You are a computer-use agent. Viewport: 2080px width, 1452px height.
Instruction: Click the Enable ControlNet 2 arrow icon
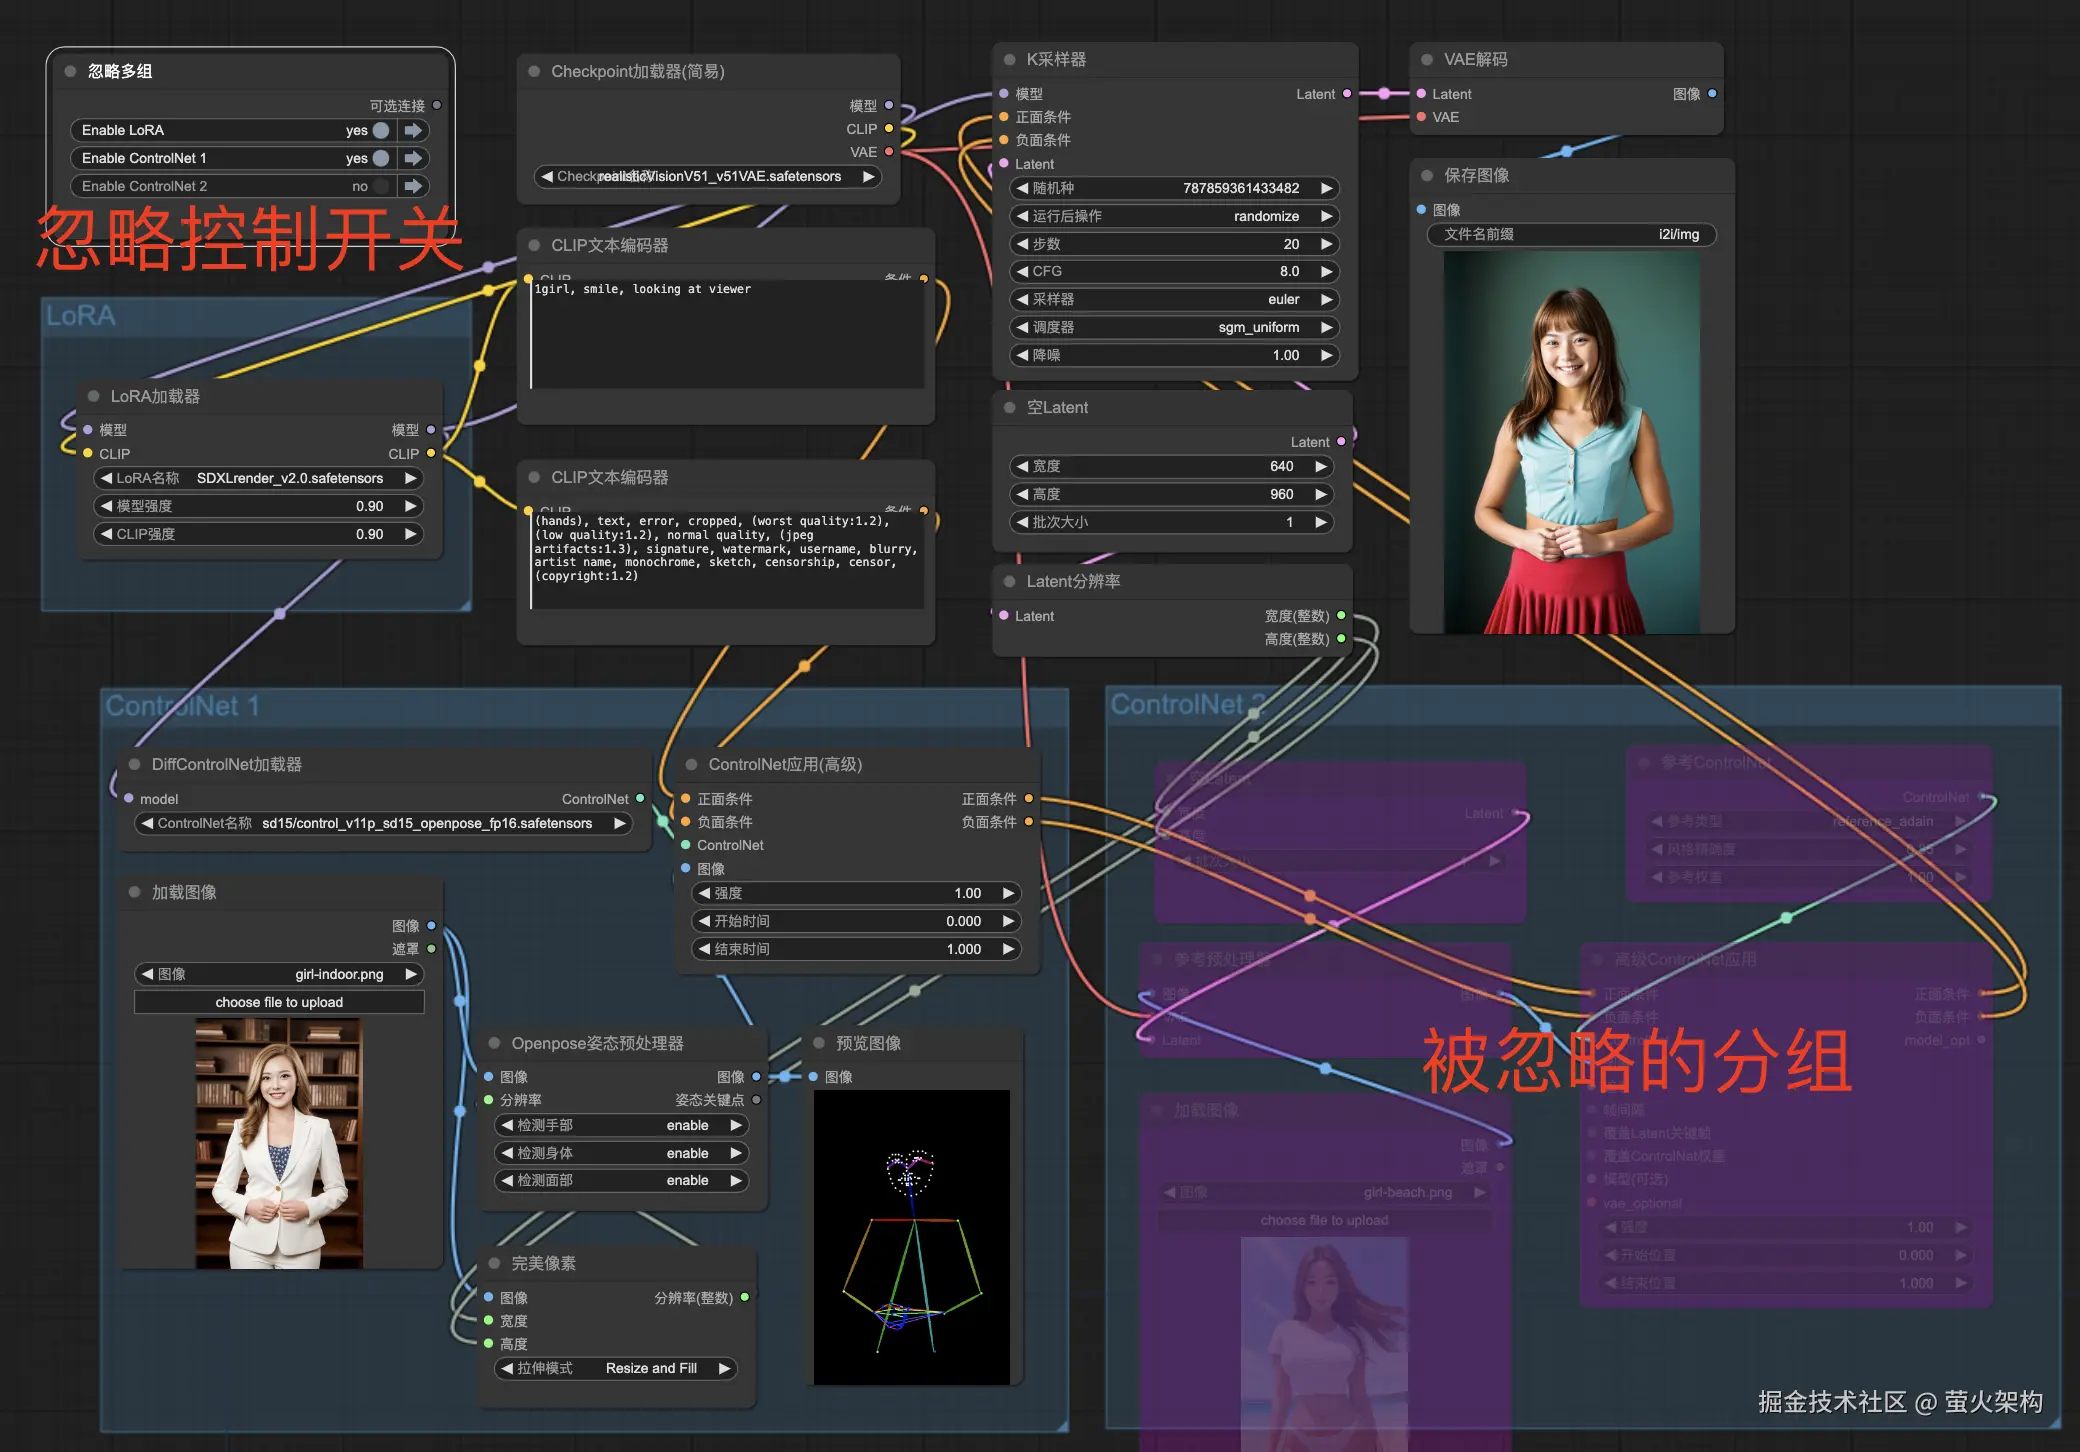click(413, 186)
